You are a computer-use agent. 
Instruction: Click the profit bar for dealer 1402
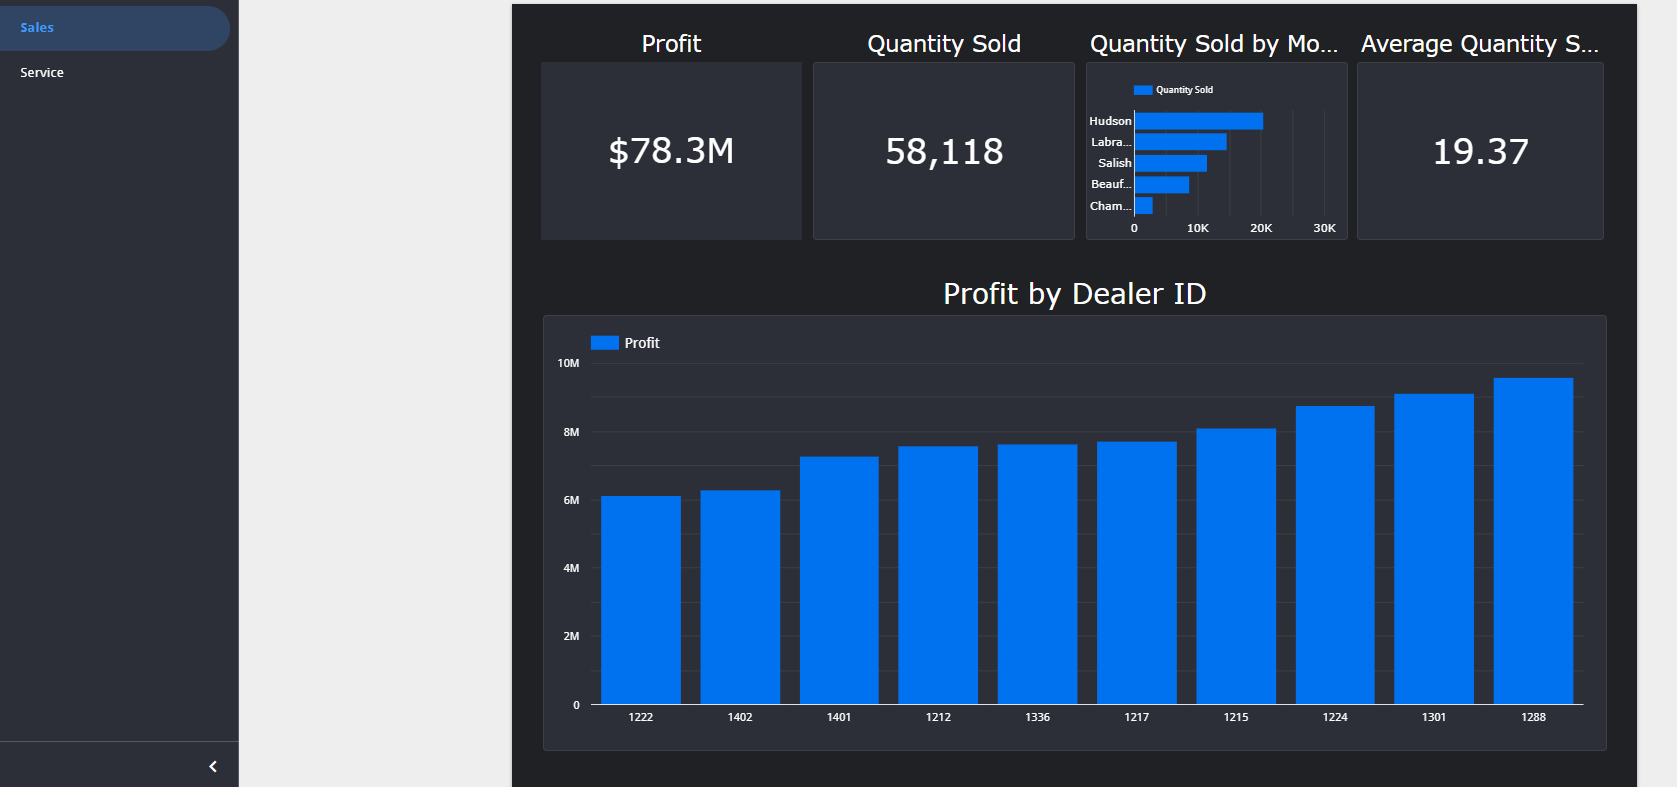[740, 597]
